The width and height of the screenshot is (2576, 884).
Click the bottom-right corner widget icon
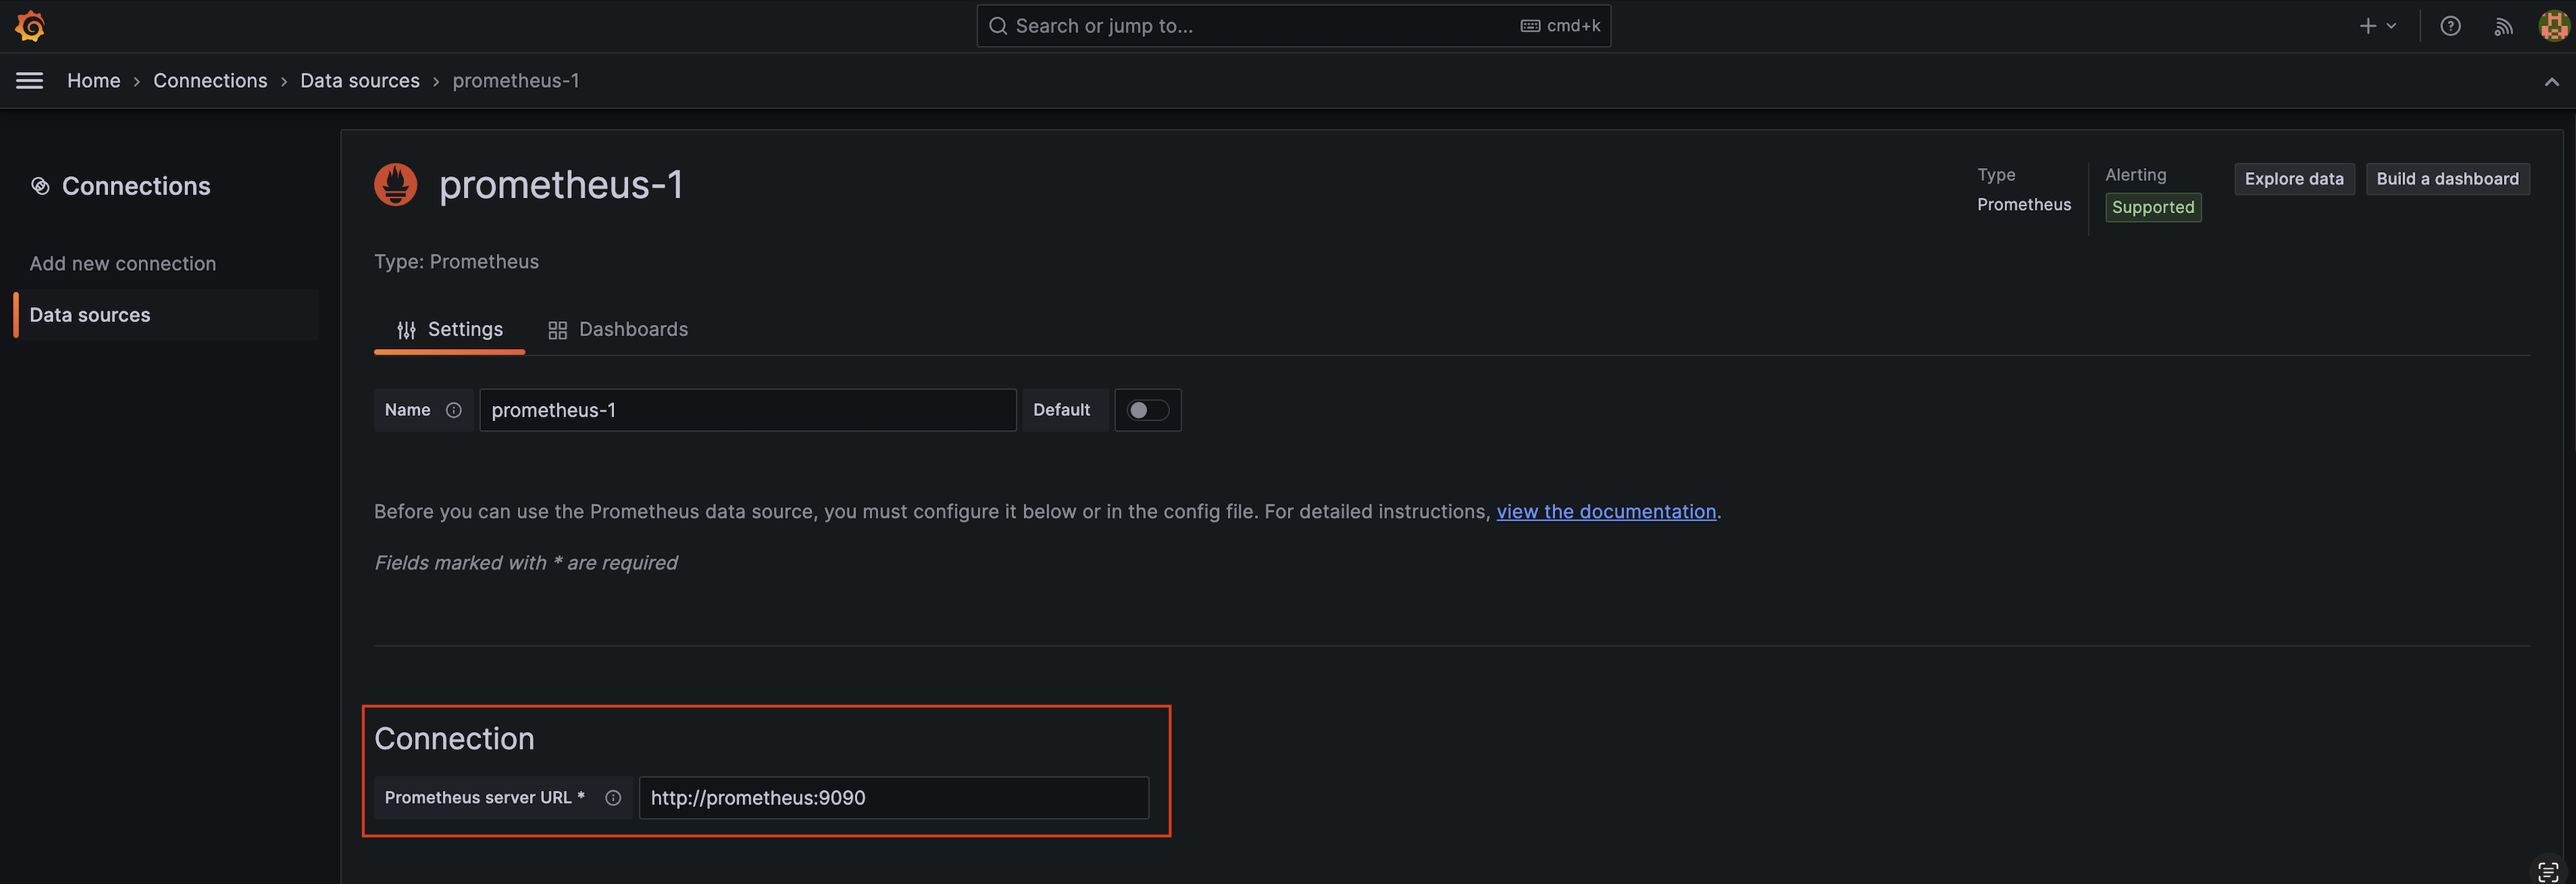[x=2547, y=871]
